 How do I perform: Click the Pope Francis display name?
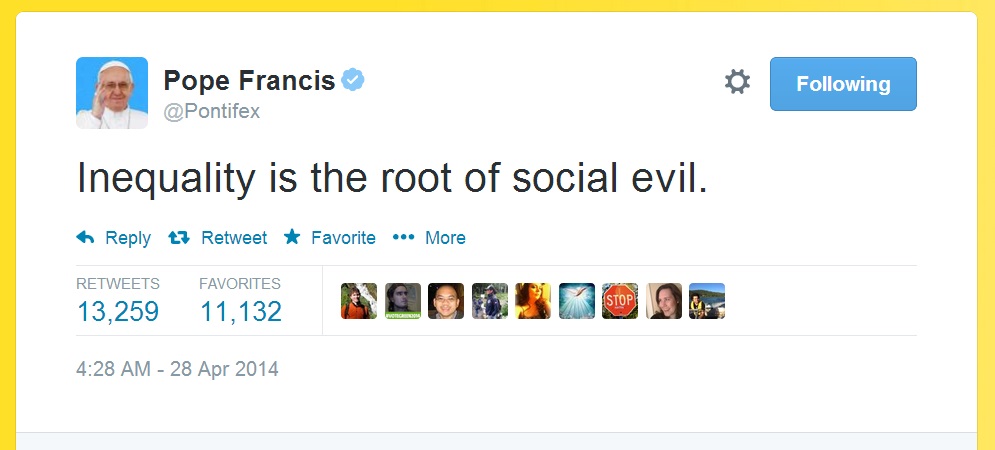coord(249,82)
